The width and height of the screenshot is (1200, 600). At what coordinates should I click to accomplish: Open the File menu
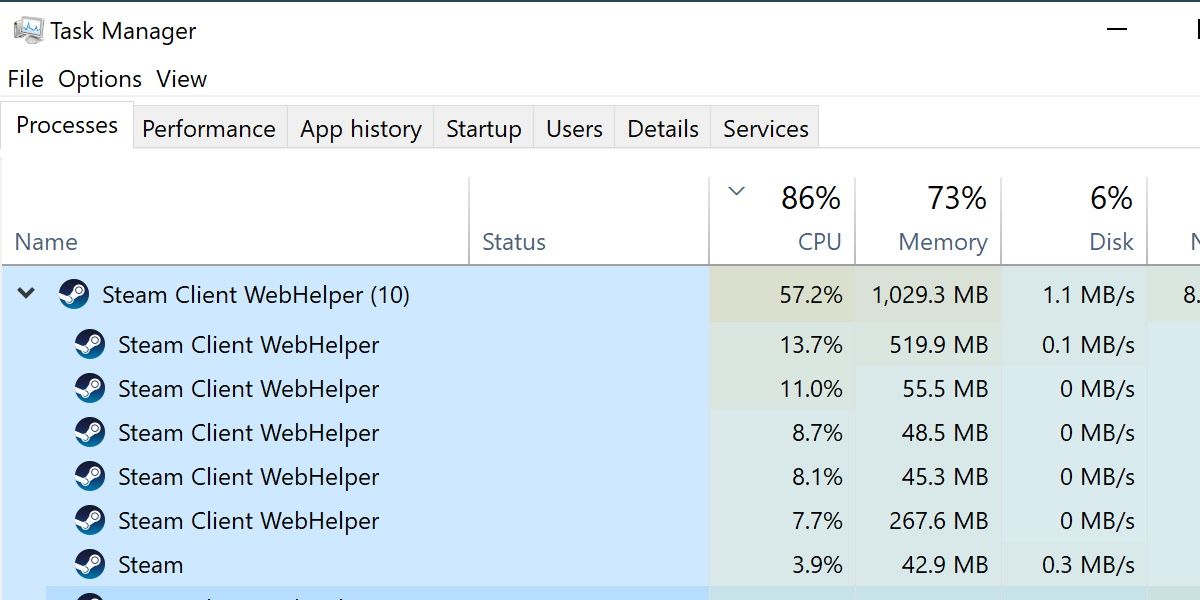tap(25, 78)
